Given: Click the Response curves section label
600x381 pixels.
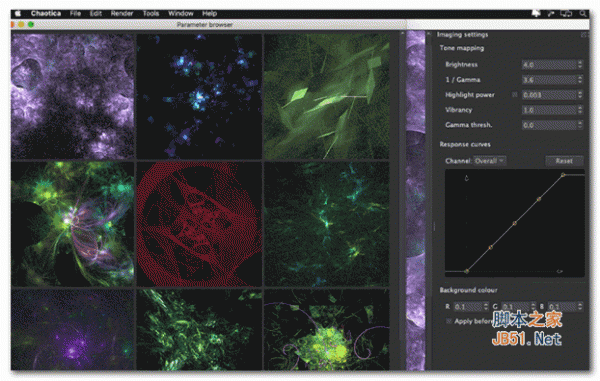Looking at the screenshot, I should pos(465,144).
